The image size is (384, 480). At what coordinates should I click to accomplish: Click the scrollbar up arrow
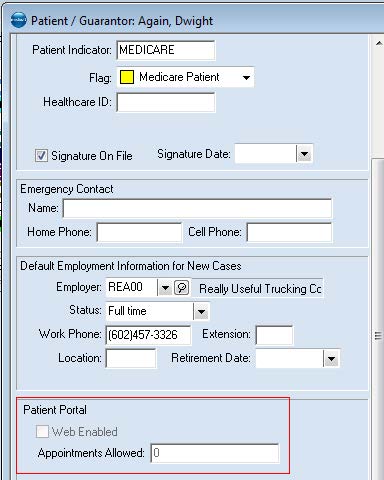coord(379,43)
